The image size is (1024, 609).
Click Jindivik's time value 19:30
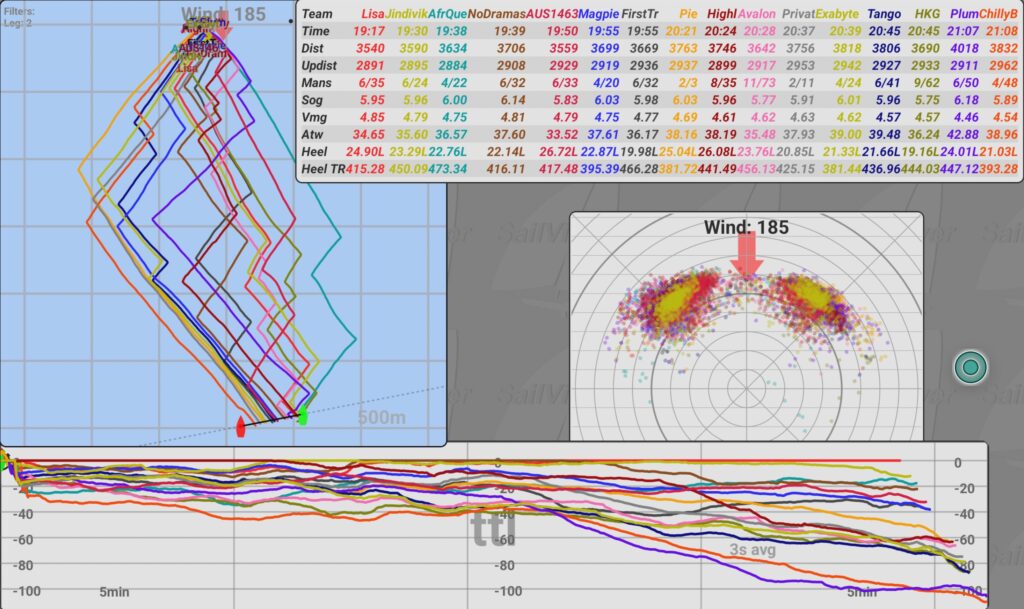click(412, 31)
